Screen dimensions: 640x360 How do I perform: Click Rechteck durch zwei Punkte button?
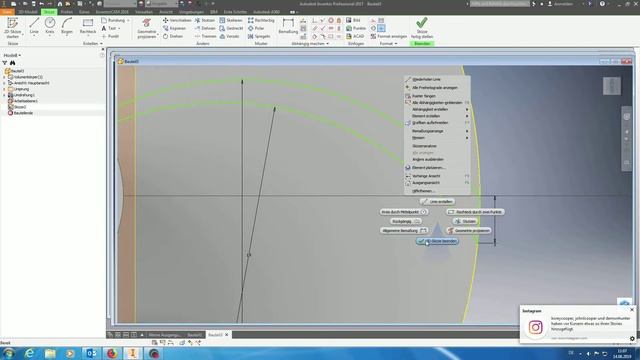pos(475,212)
